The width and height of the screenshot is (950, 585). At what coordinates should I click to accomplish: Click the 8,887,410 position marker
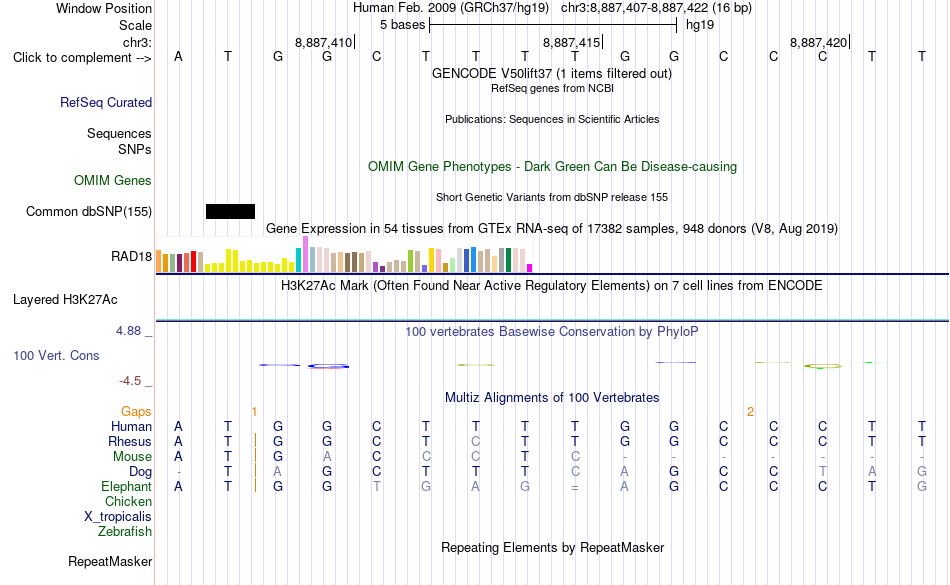tap(324, 42)
